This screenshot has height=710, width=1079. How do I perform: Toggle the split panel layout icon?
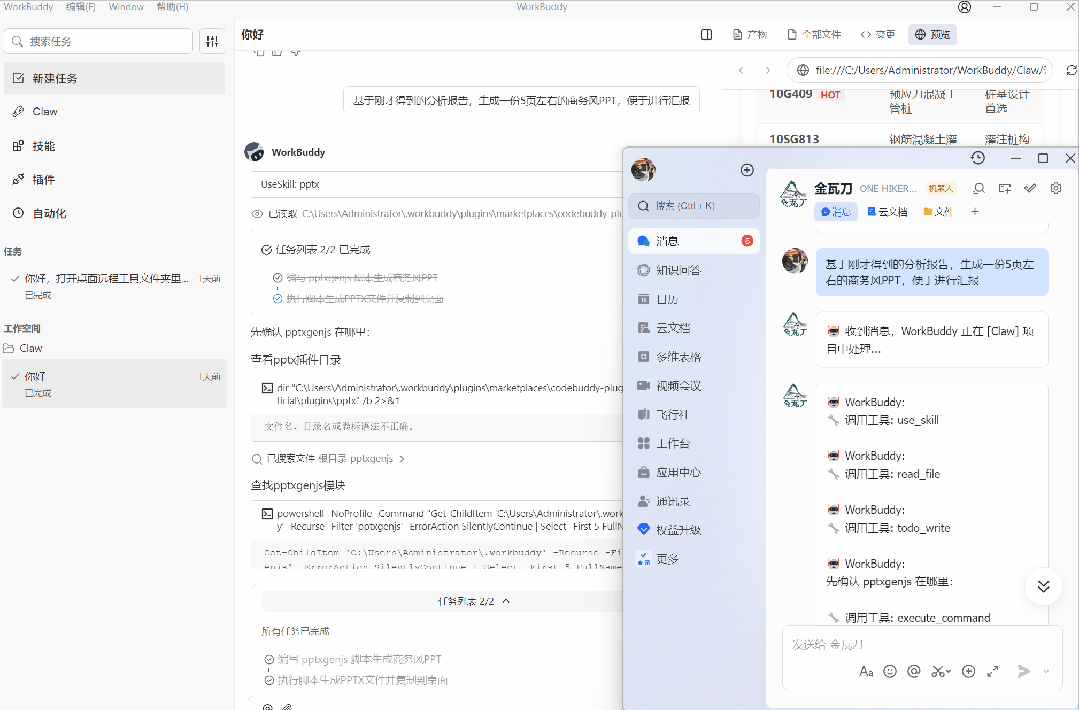click(x=706, y=34)
